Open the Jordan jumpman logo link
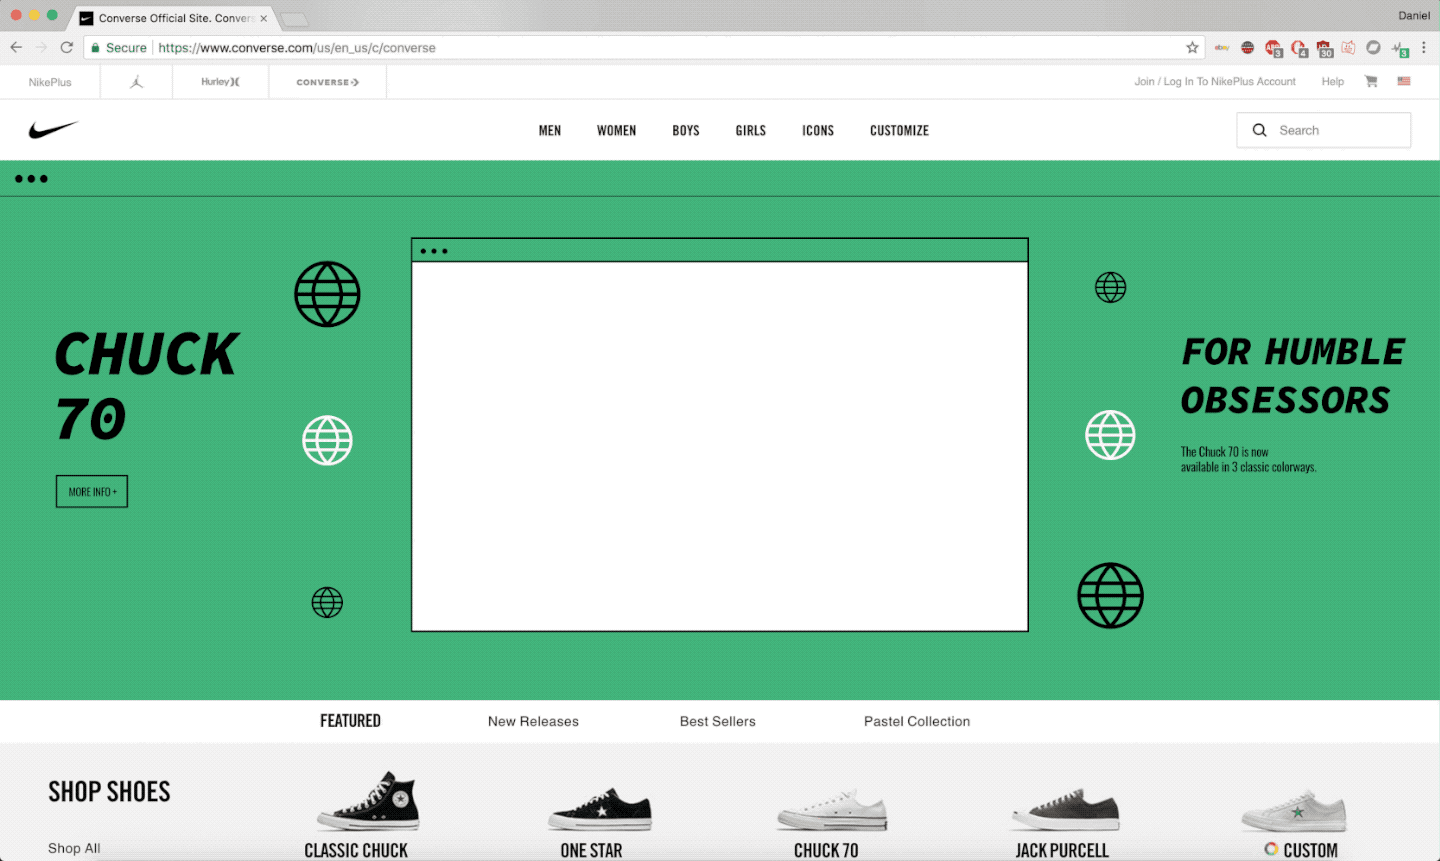This screenshot has height=861, width=1440. click(x=137, y=82)
